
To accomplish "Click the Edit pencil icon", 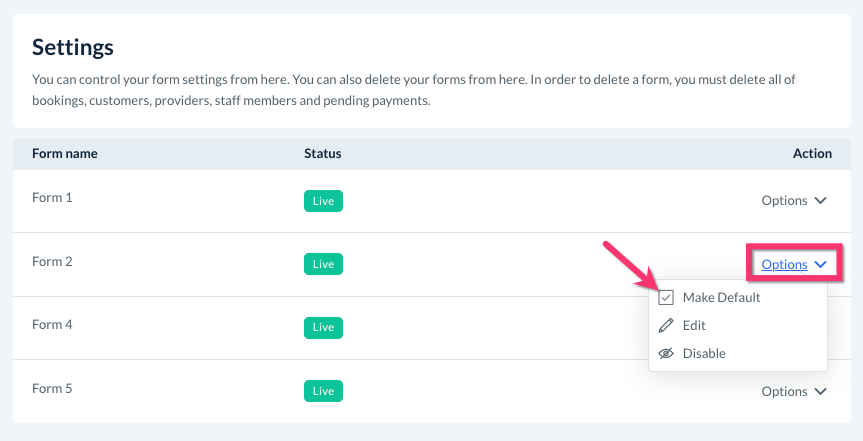I will tap(666, 326).
